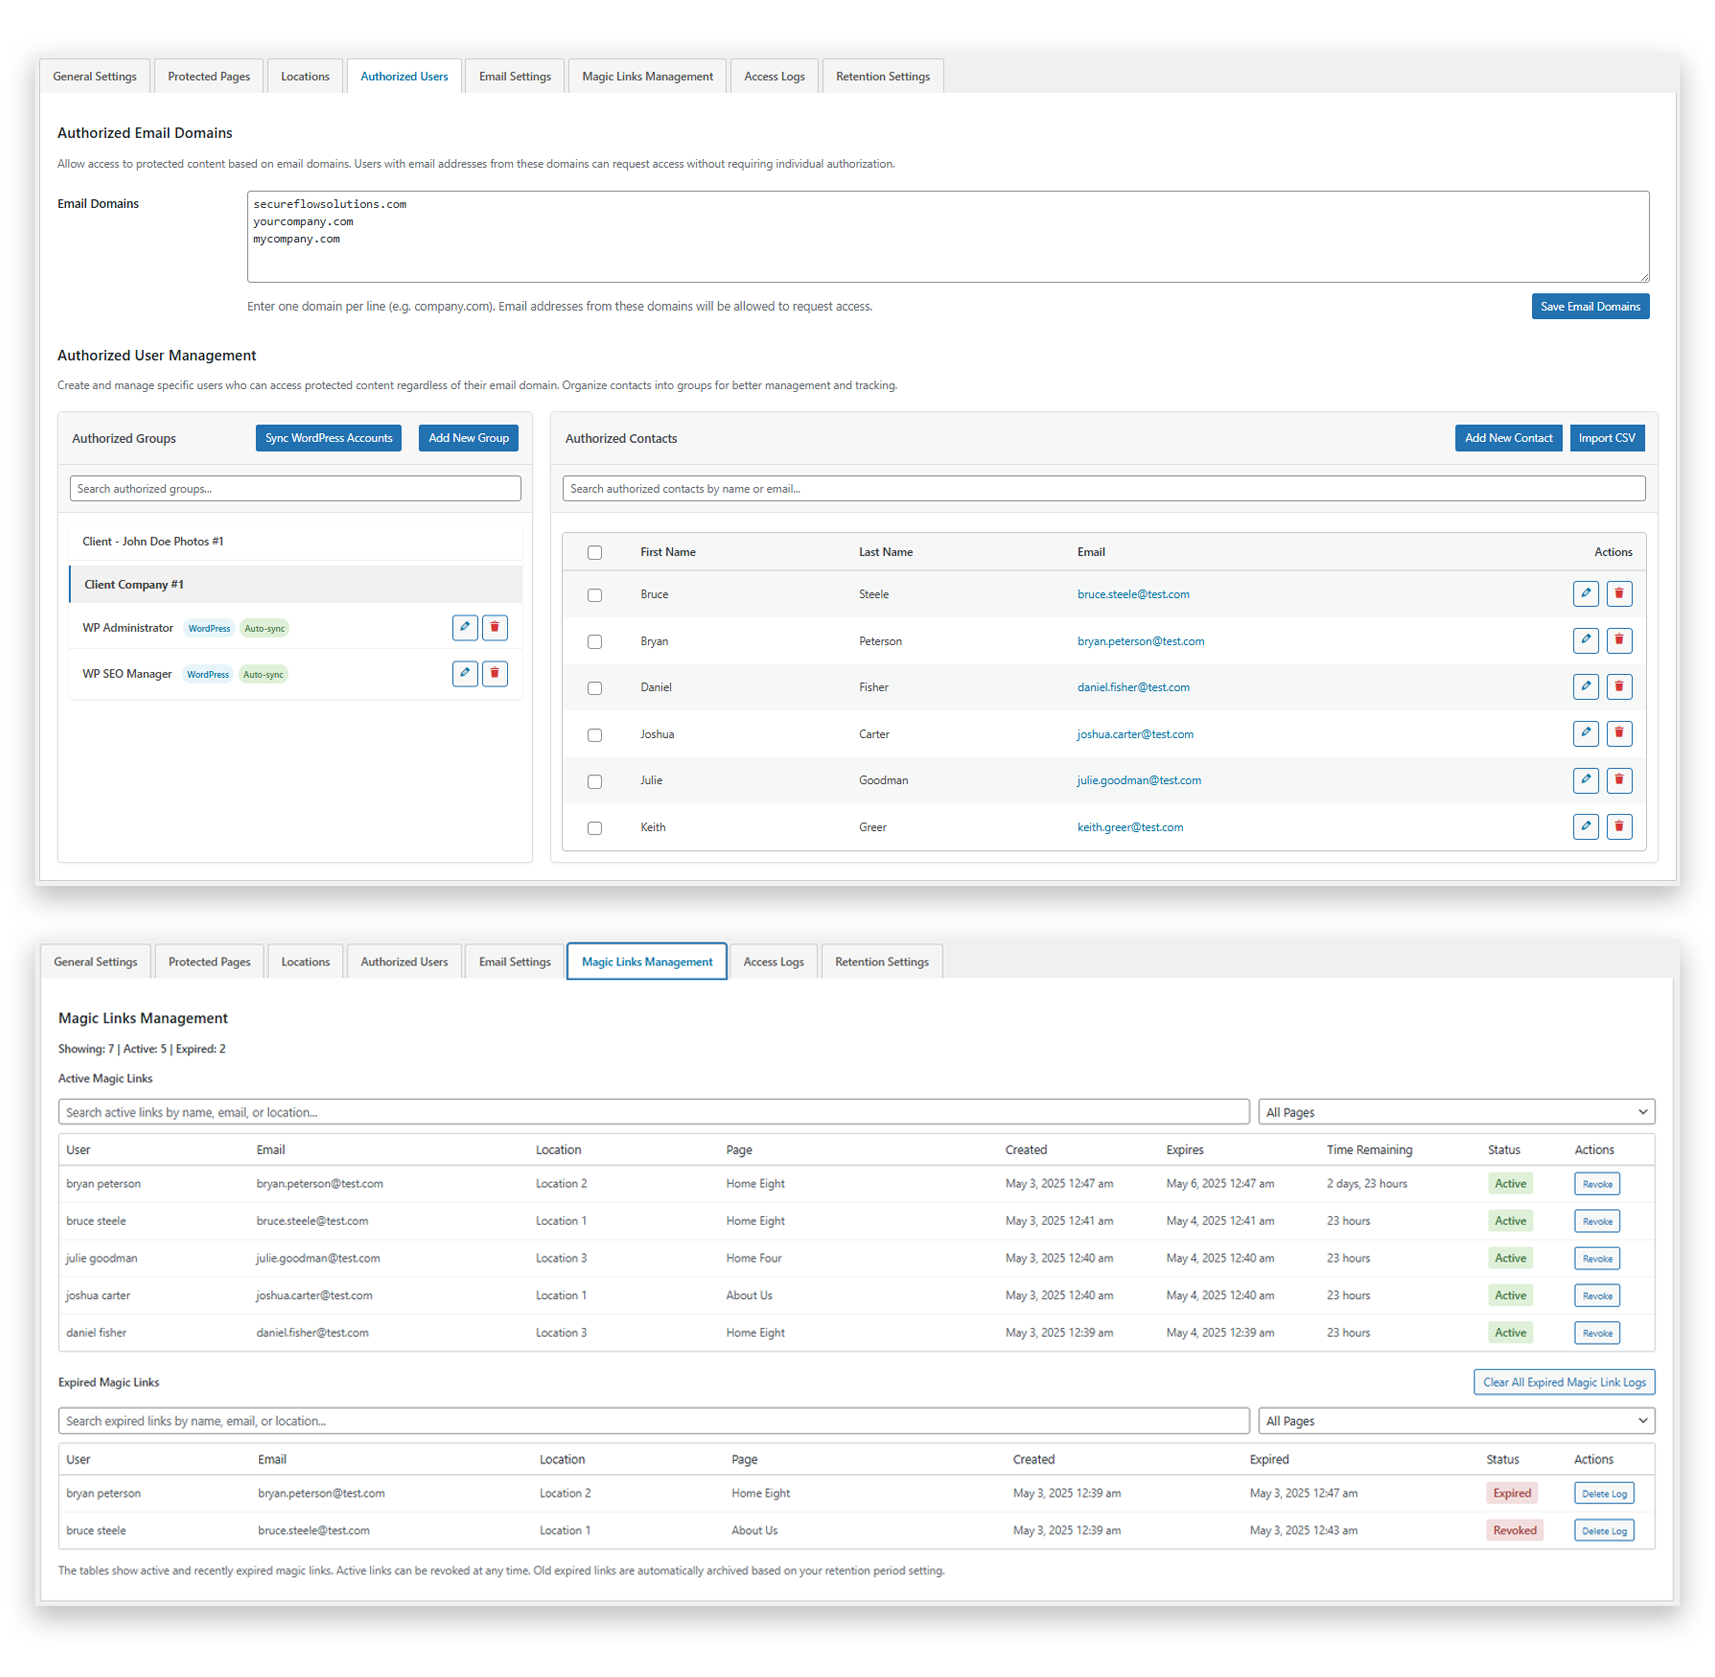The image size is (1715, 1677).
Task: Delete log for expired bryan peterson link
Action: [x=1604, y=1494]
